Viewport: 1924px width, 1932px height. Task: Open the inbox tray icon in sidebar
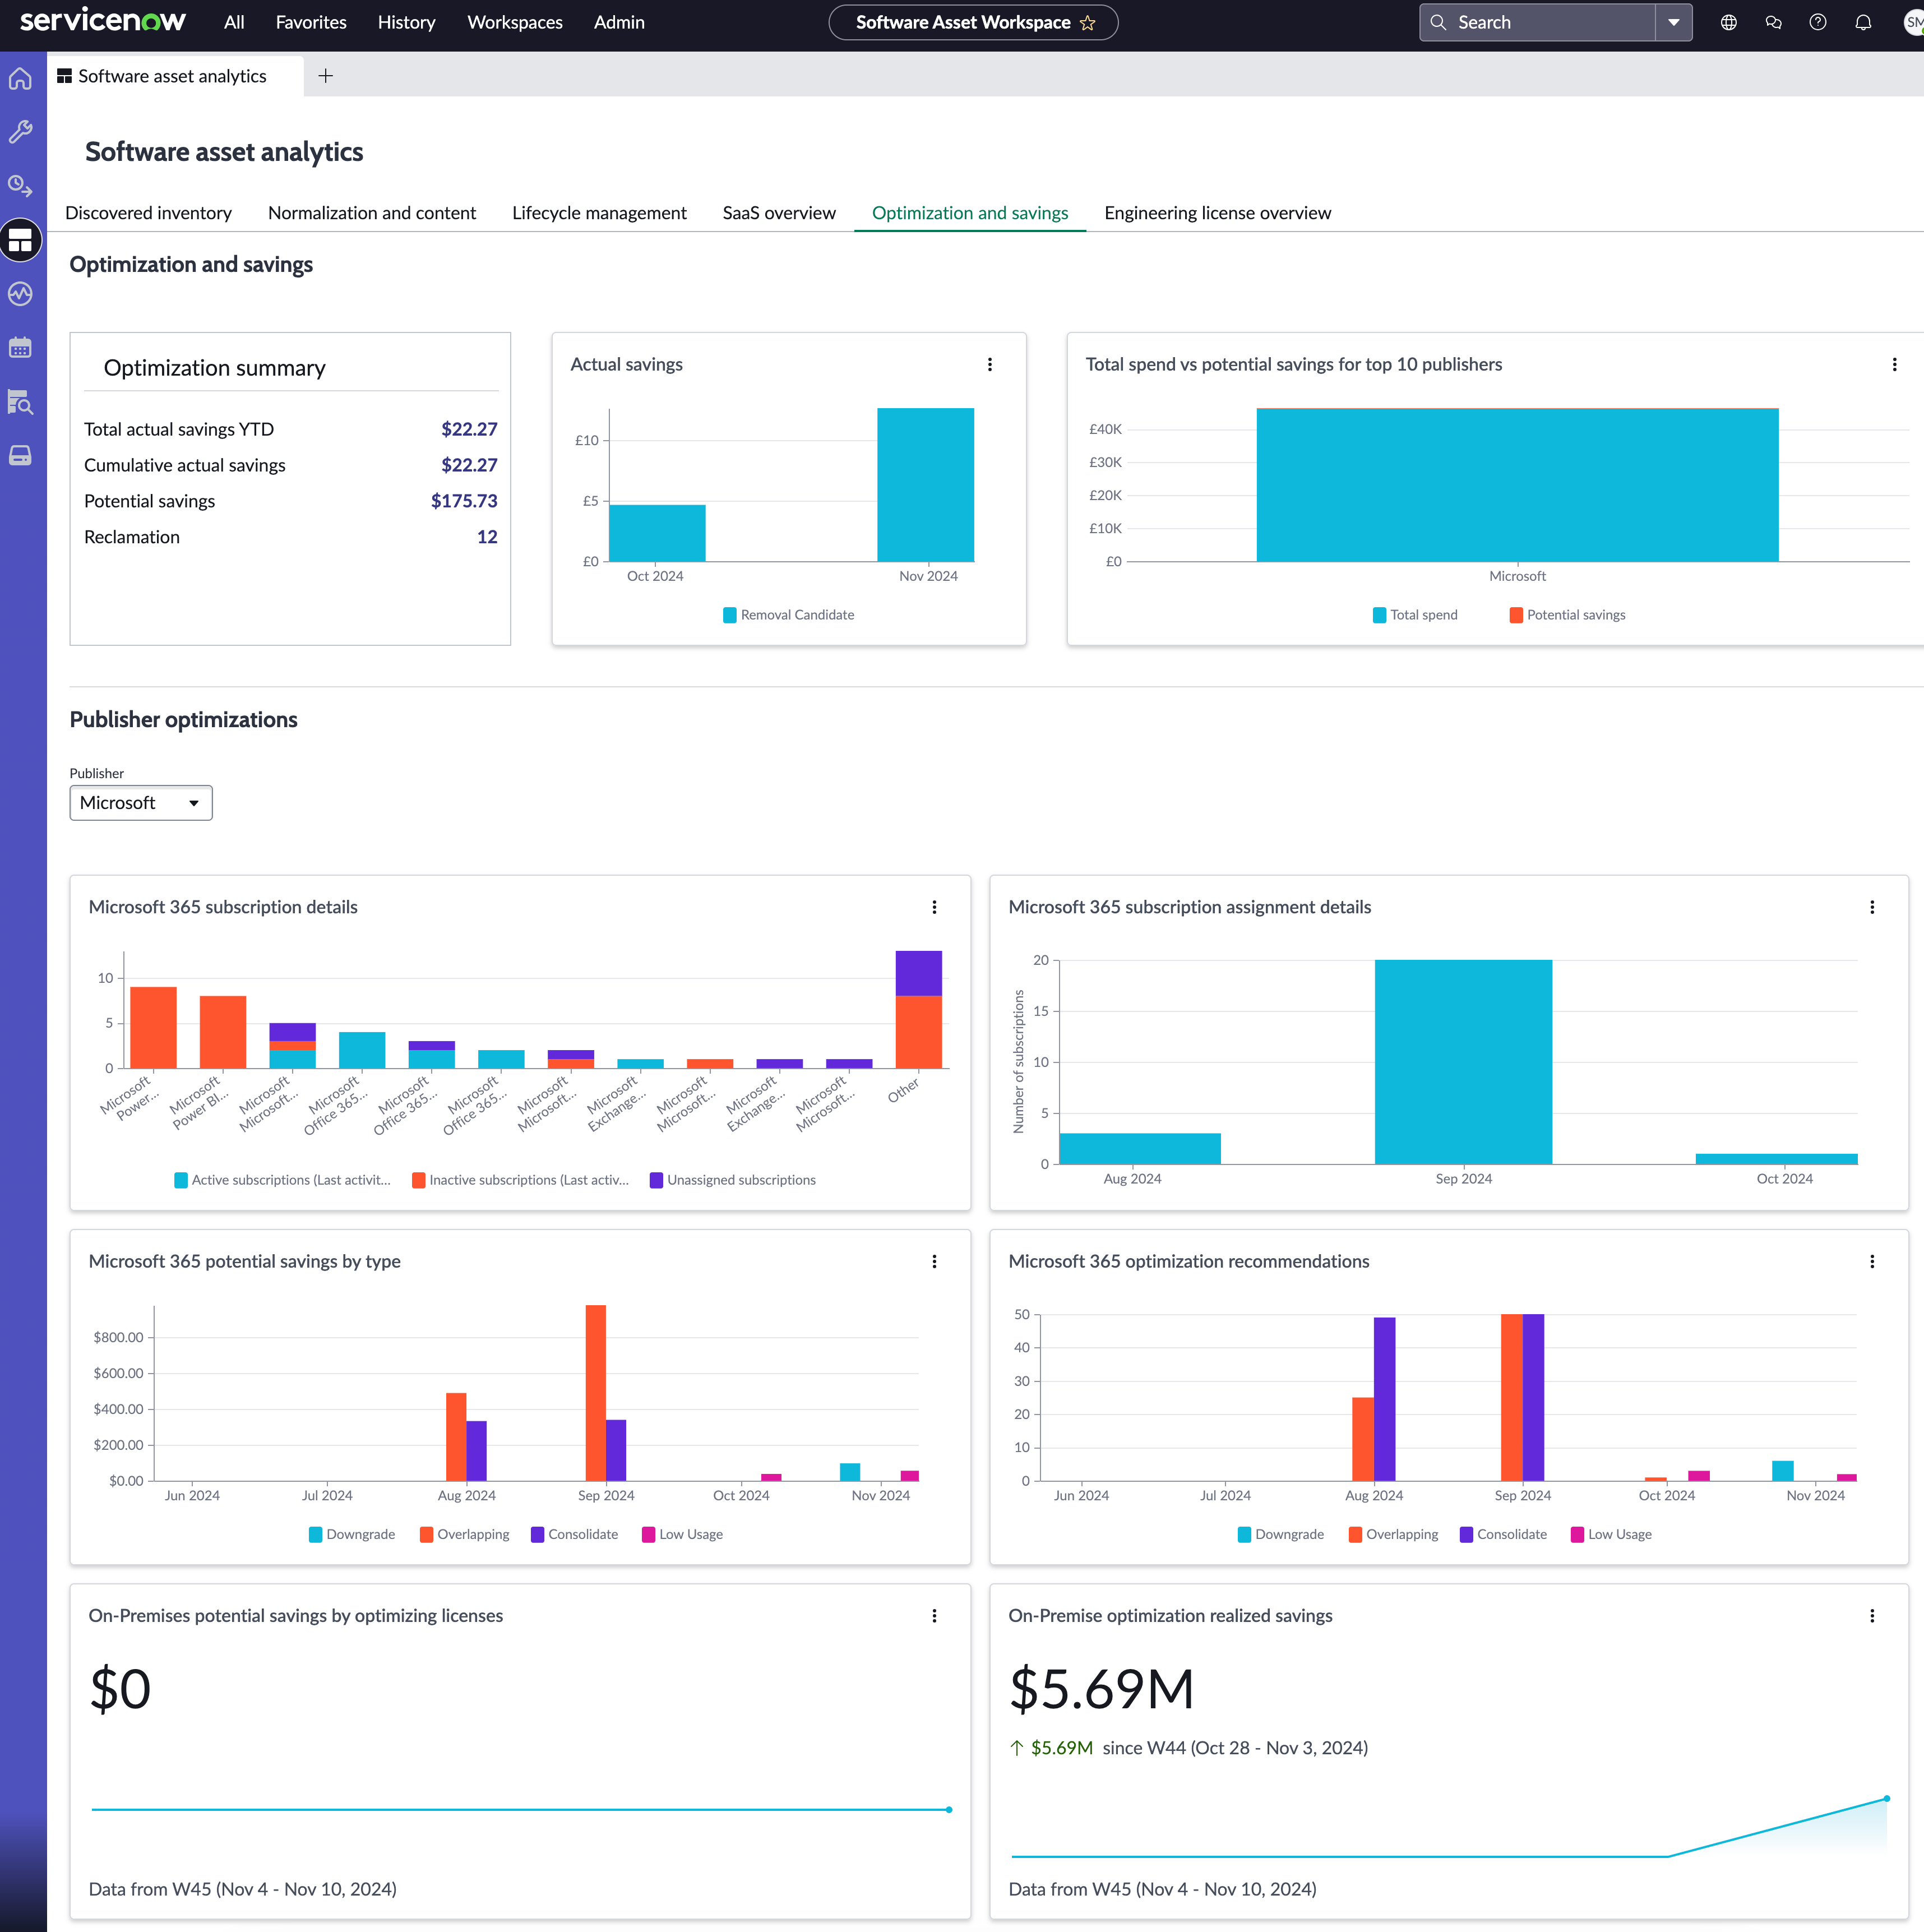[x=21, y=456]
